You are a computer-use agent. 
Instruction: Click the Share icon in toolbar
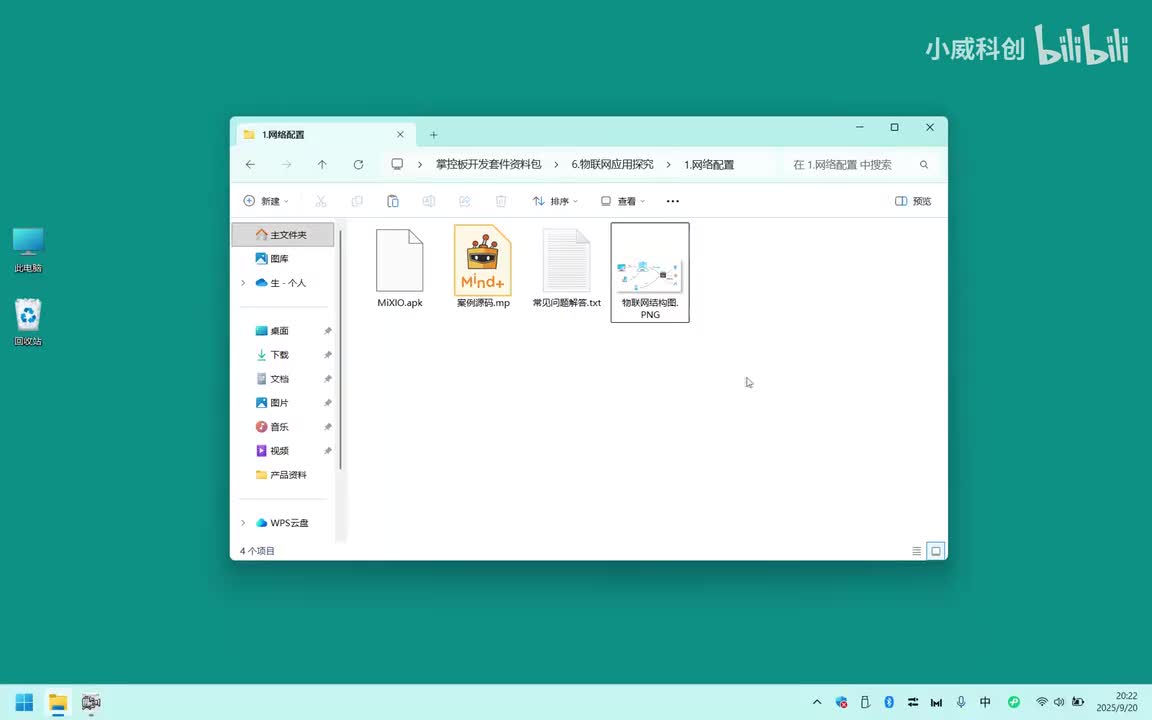464,201
